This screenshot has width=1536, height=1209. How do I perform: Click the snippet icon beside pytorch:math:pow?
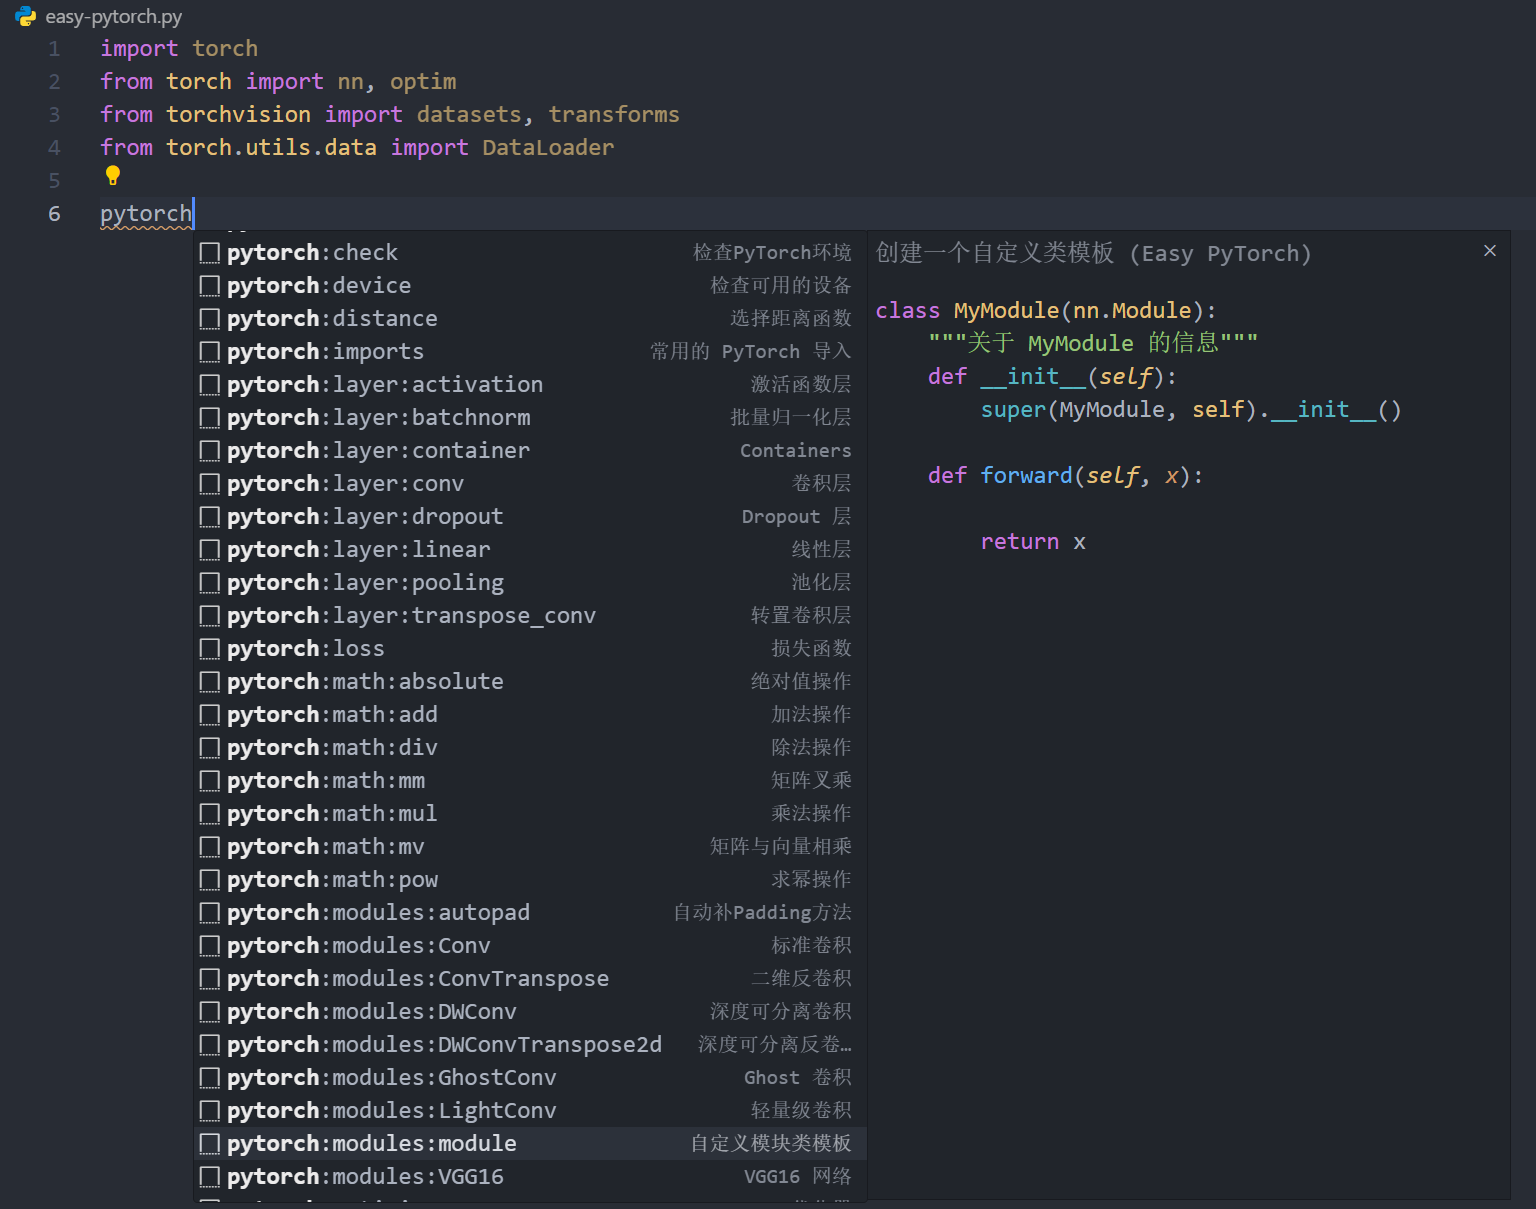[x=210, y=880]
